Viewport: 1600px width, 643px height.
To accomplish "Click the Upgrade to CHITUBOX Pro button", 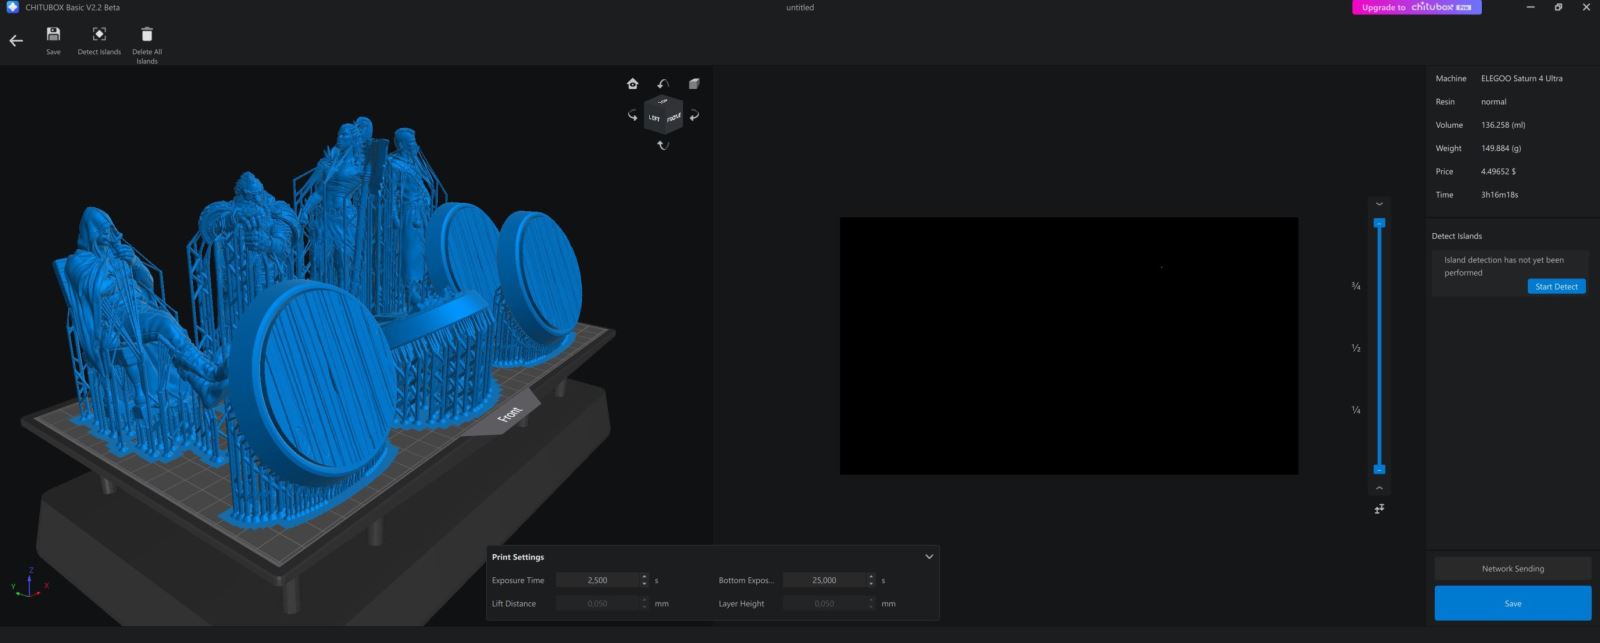I will tap(1416, 7).
